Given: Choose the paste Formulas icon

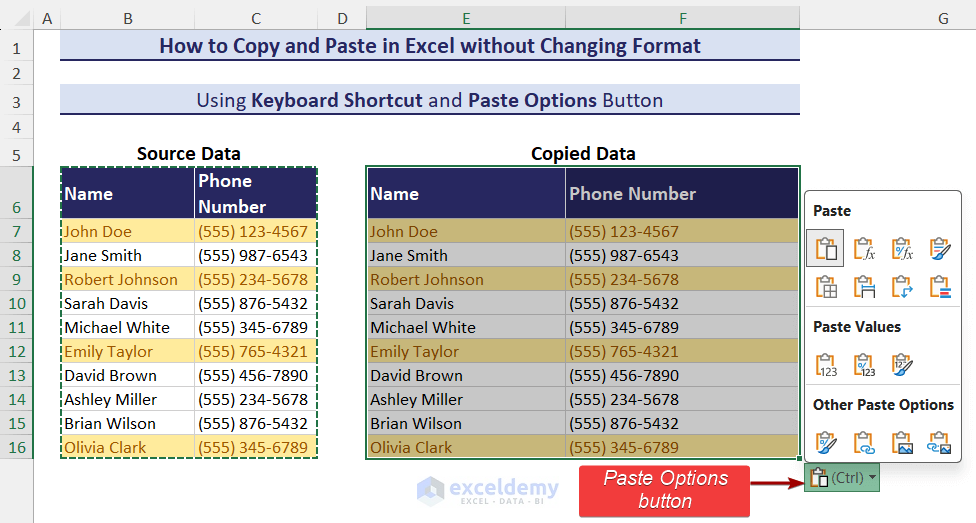Looking at the screenshot, I should (x=864, y=248).
